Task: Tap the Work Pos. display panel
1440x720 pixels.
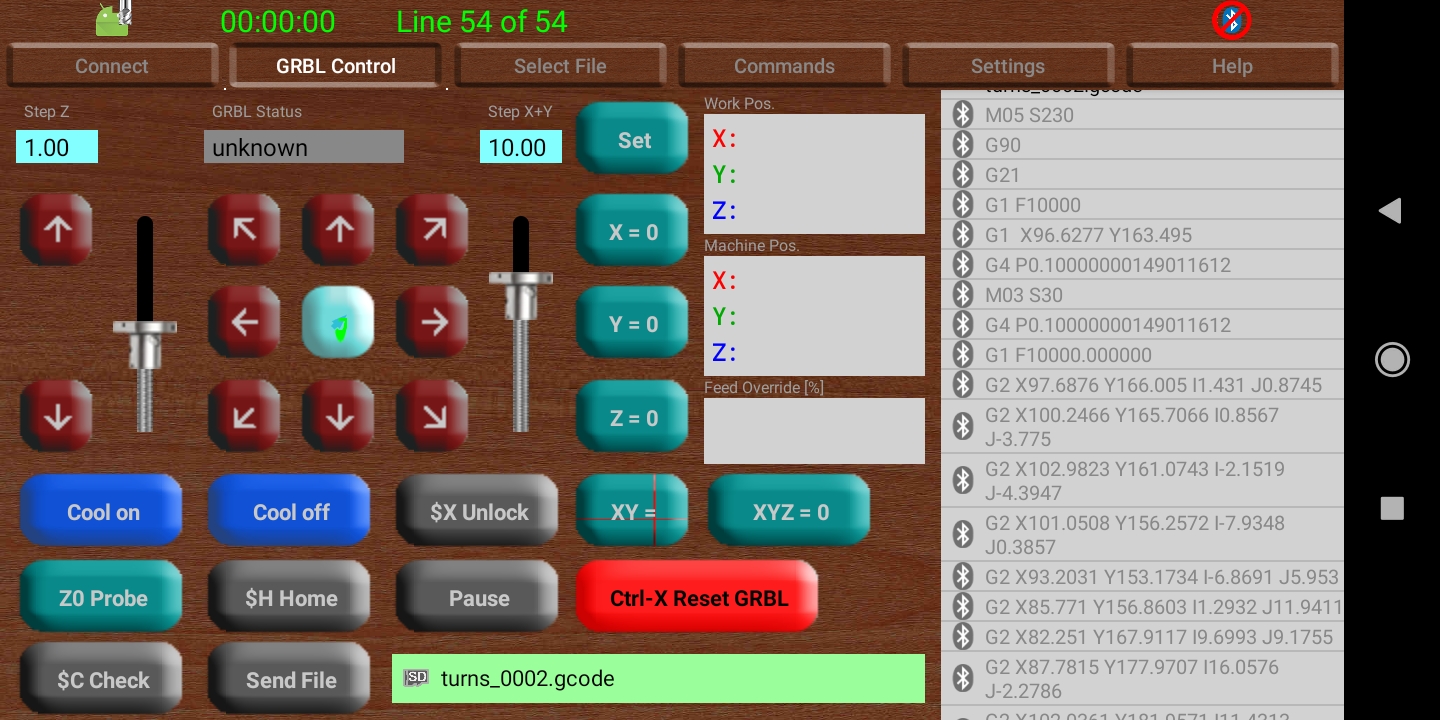Action: click(x=814, y=174)
